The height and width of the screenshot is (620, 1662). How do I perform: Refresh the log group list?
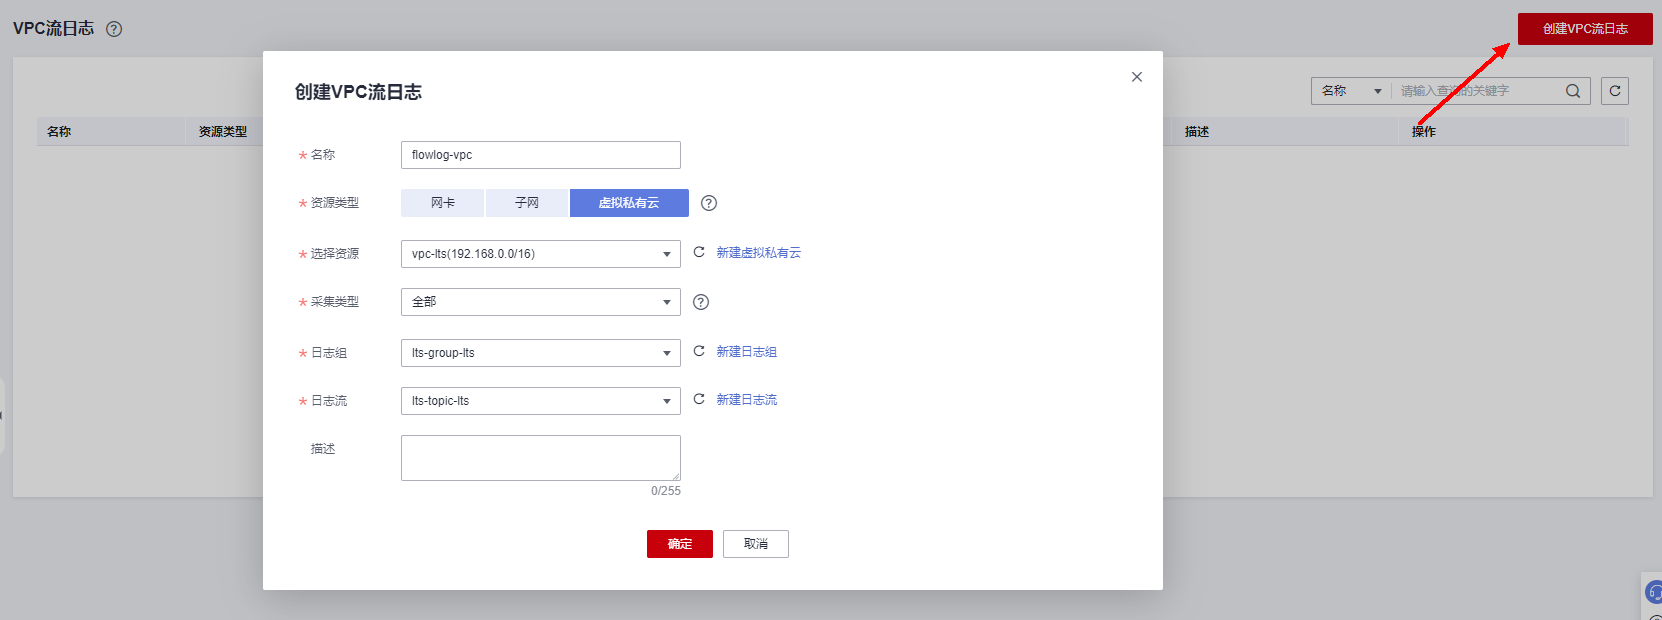(x=699, y=352)
